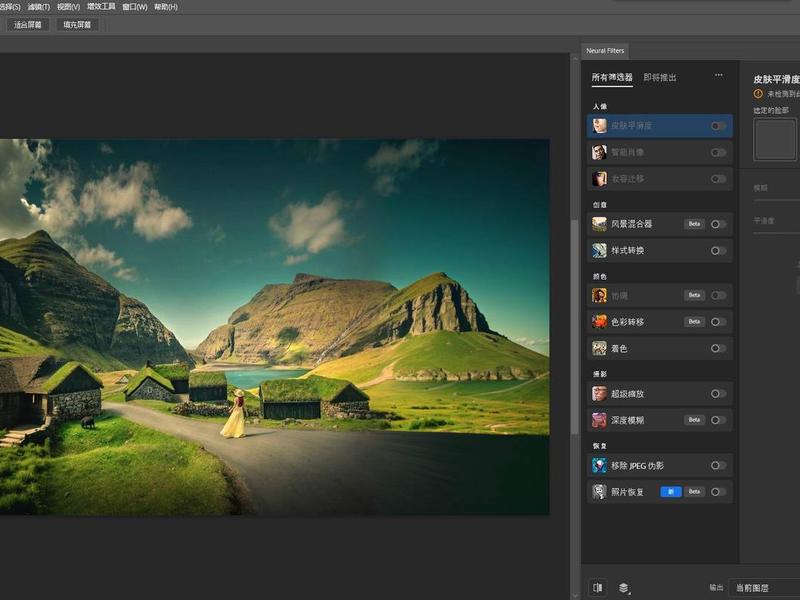Click the 摄影 category heading
800x600 pixels.
[x=599, y=374]
